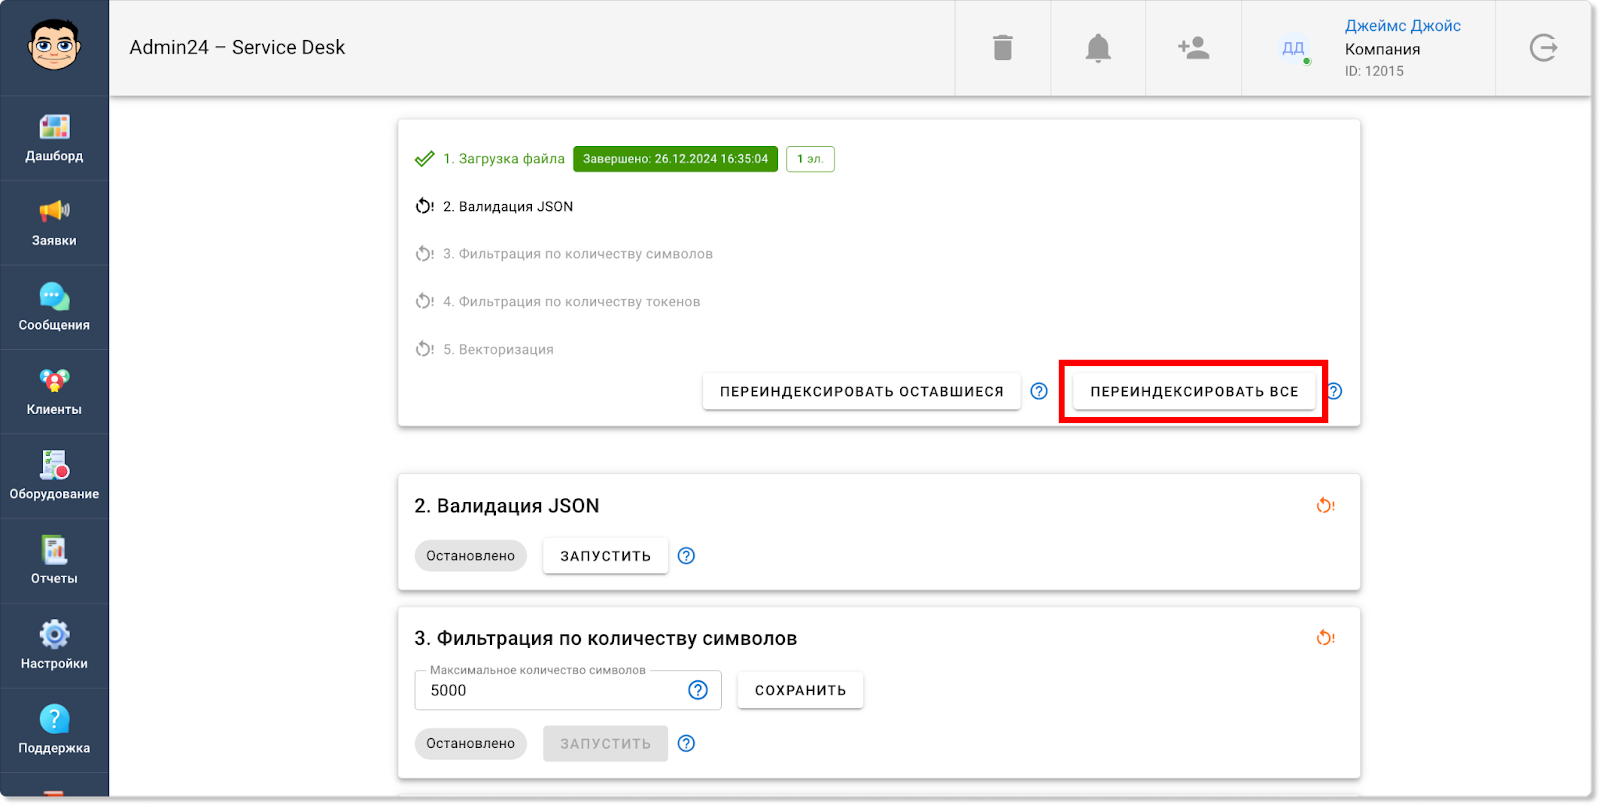Image resolution: width=1600 pixels, height=805 pixels.
Task: Click step 5. Векторизация
Action: [498, 350]
